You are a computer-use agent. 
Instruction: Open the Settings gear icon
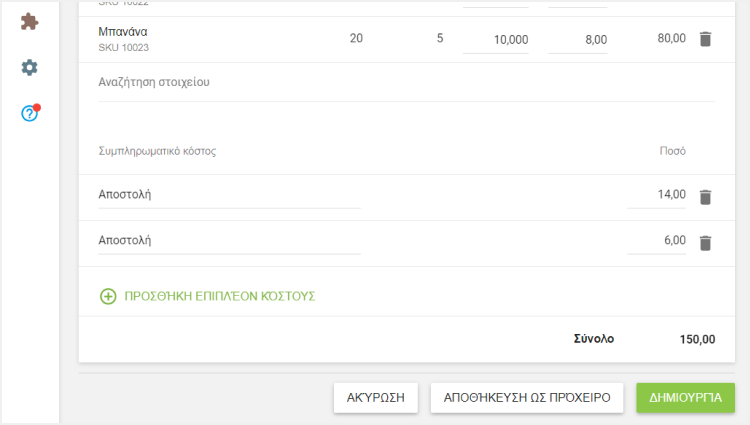(x=30, y=67)
